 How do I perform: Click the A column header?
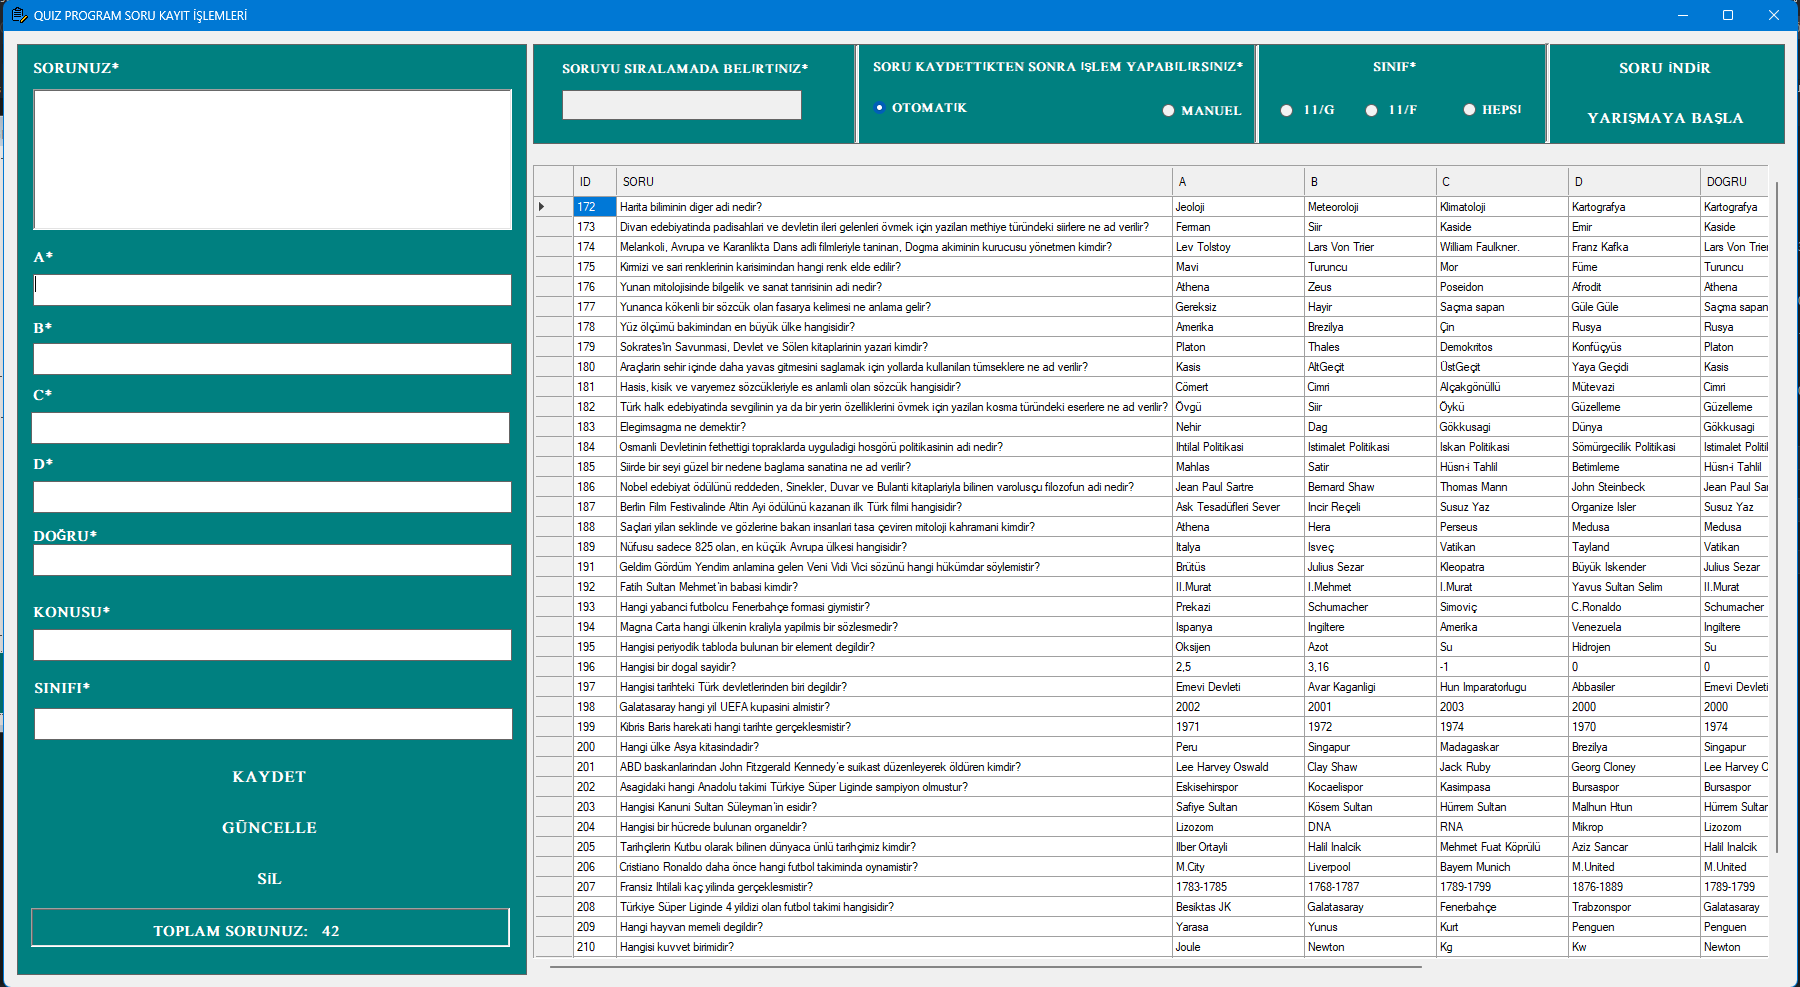(1238, 182)
